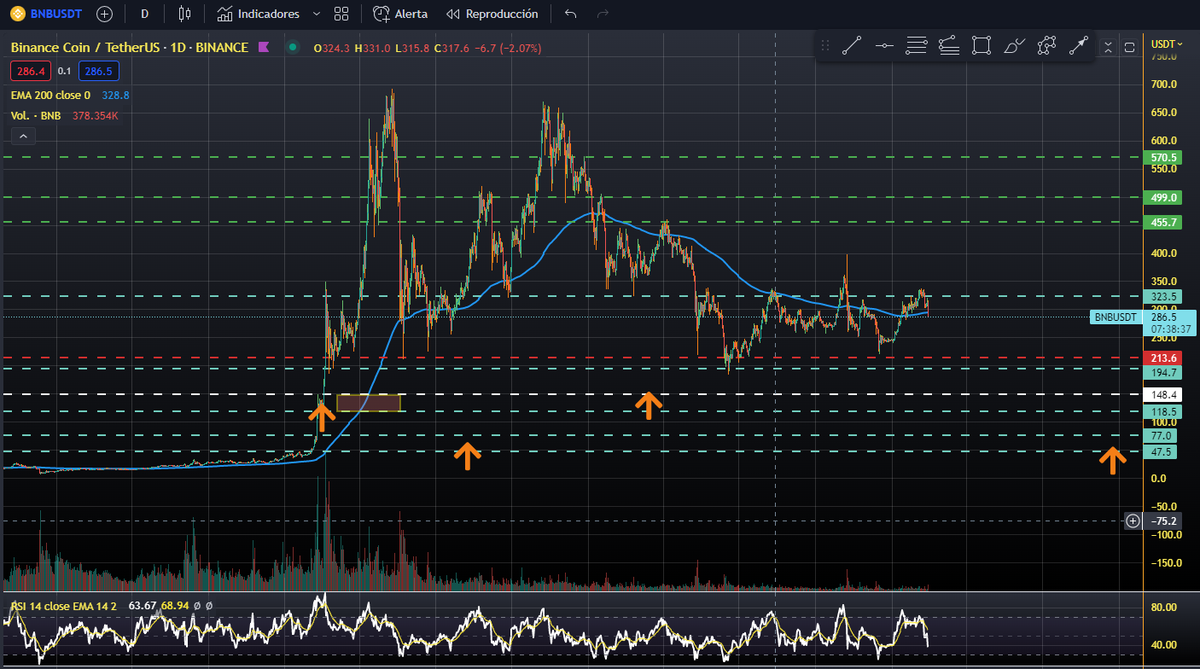The image size is (1200, 669).
Task: Select the Vol. BNB indicator legend
Action: pyautogui.click(x=38, y=116)
